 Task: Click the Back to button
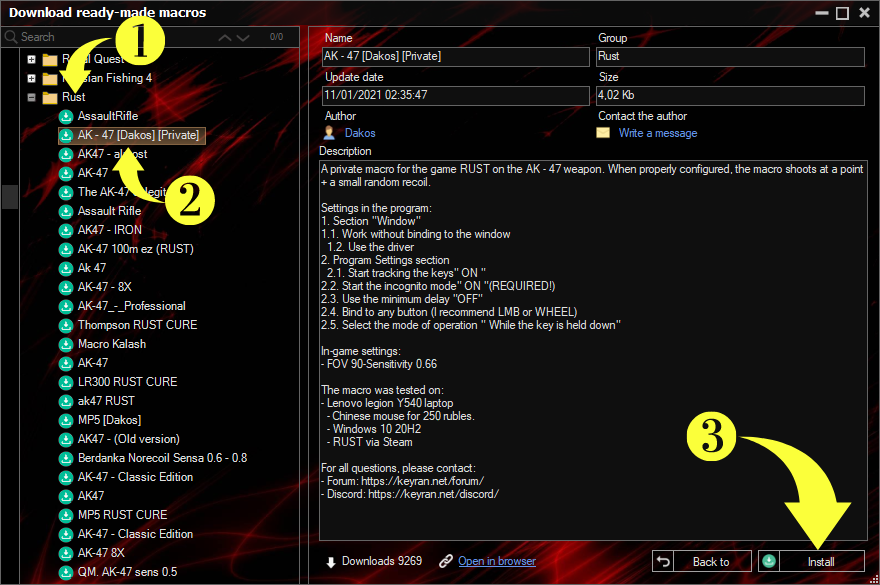point(702,561)
